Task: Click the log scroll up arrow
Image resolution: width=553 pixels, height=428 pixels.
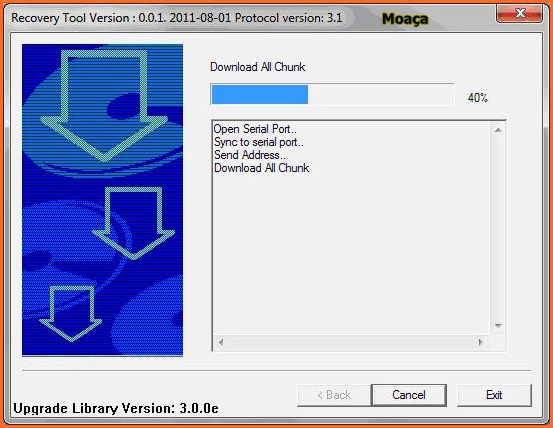Action: (x=498, y=130)
